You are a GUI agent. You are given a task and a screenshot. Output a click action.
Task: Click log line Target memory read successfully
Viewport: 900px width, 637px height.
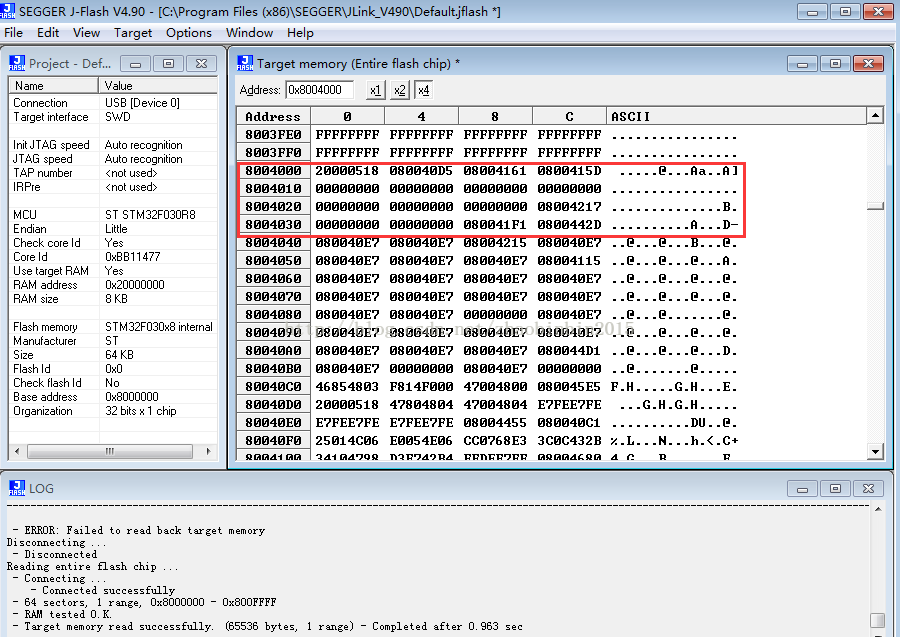[267, 626]
